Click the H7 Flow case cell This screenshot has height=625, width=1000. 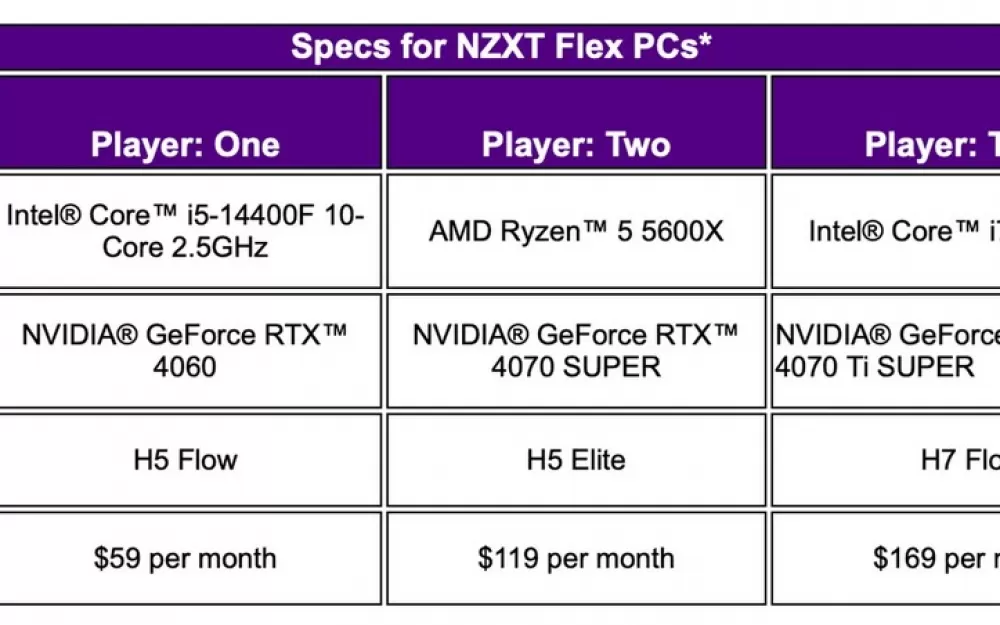[886, 460]
